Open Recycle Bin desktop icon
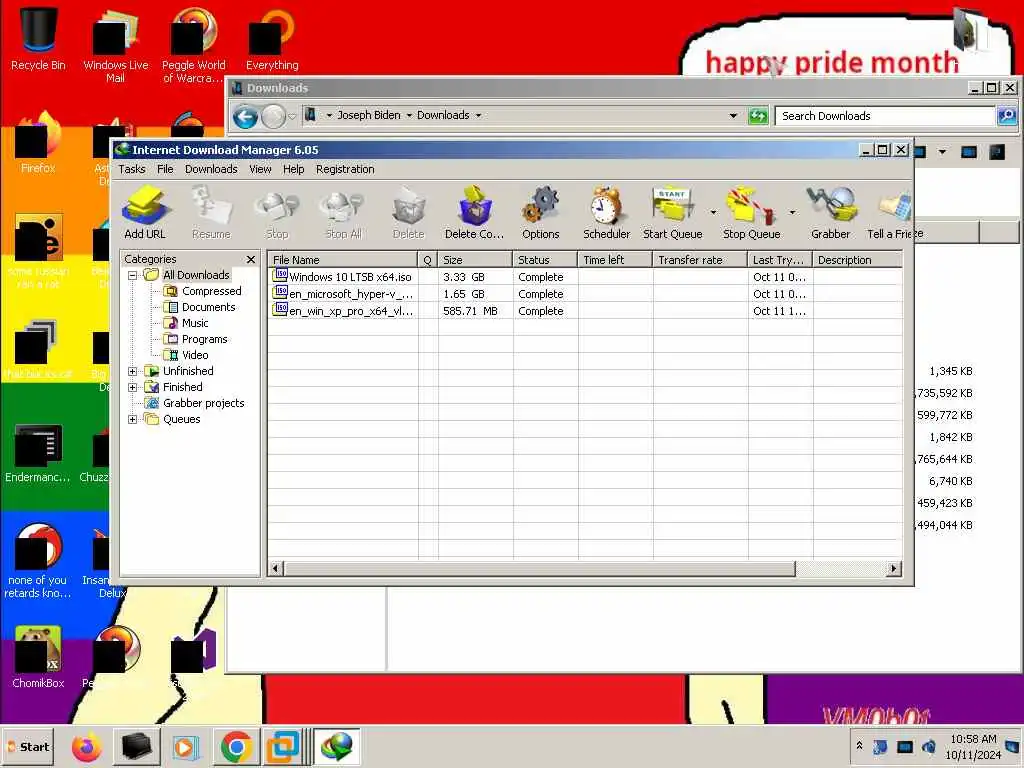 [x=38, y=39]
